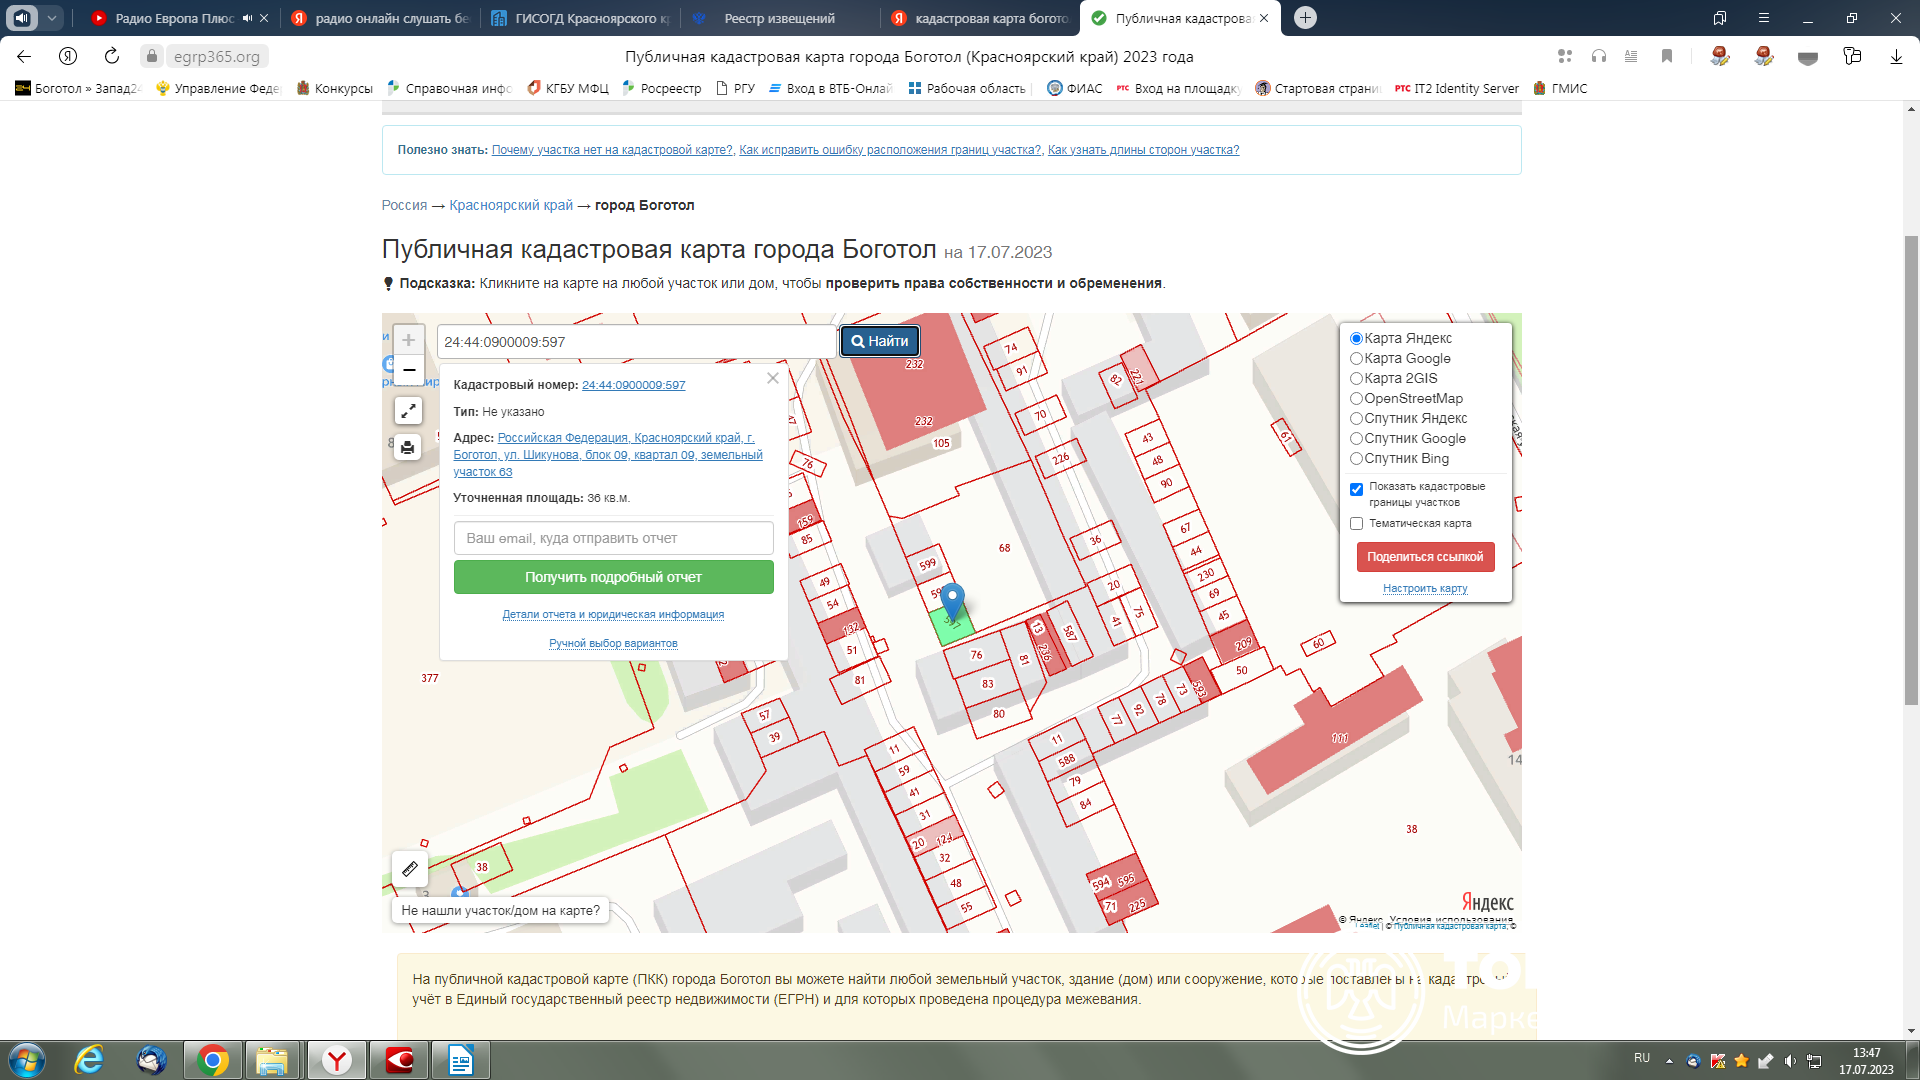Expand map to fullscreen mode

point(408,411)
